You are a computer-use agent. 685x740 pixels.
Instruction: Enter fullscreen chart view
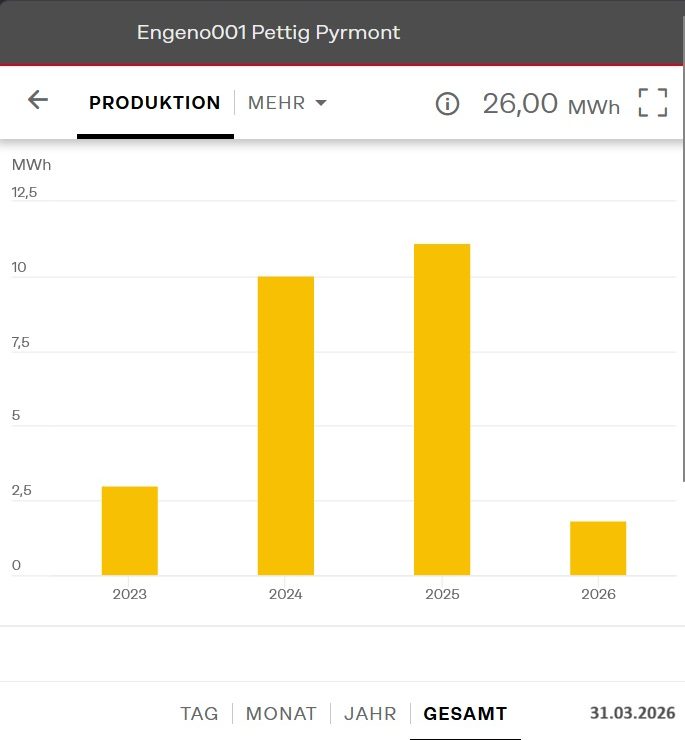coord(652,103)
